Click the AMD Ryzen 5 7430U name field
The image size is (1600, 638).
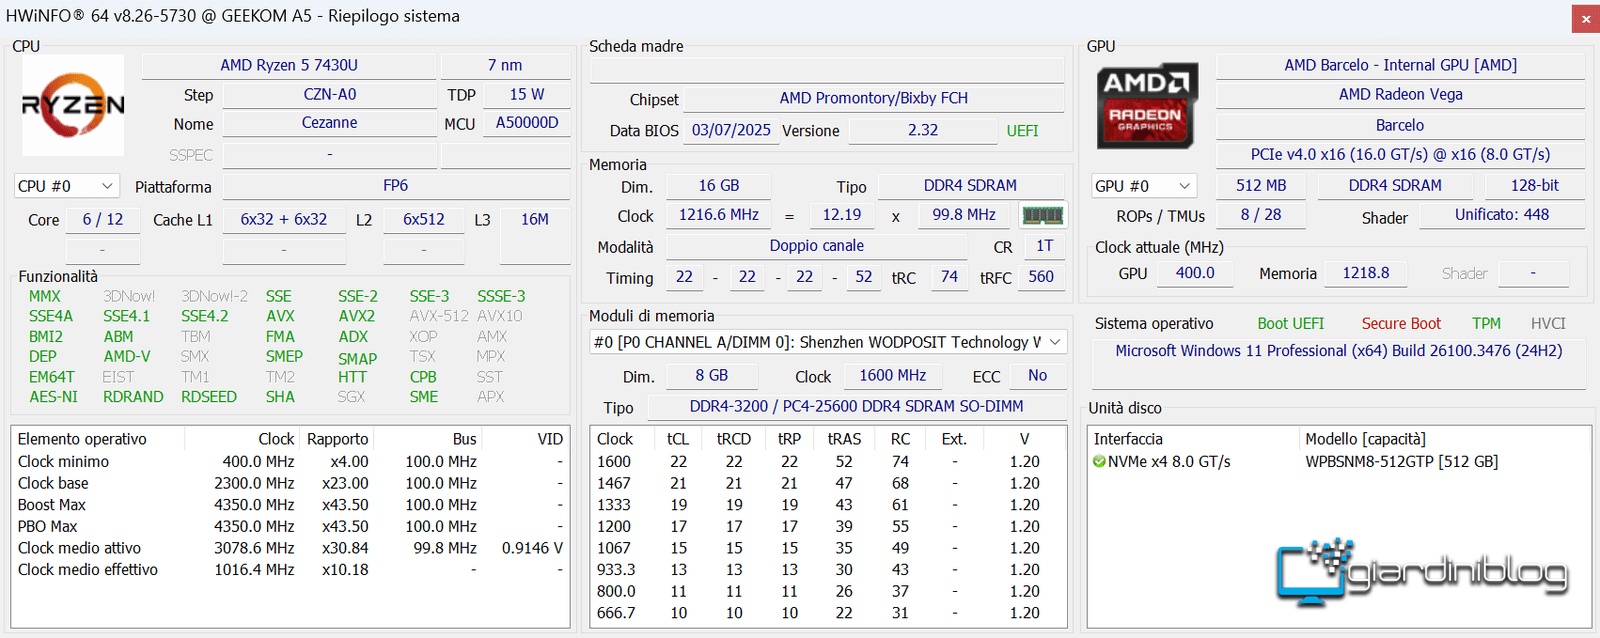(289, 65)
